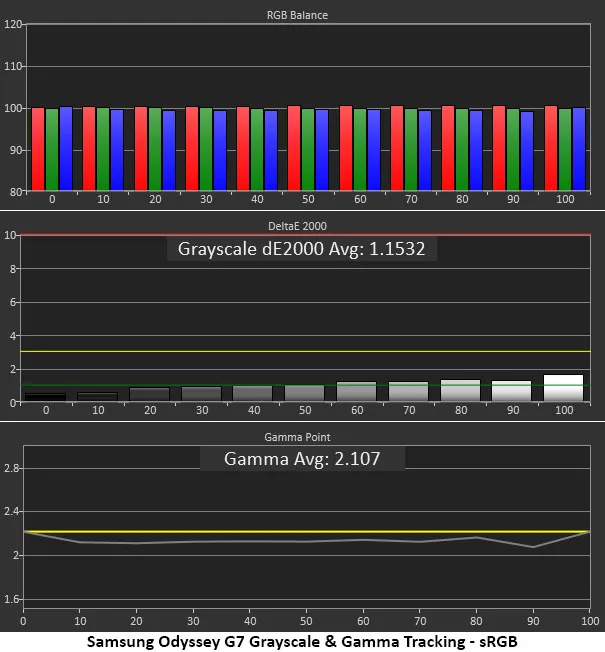Viewport: 605px width, 652px height.
Task: Click the red bar at 70 in RGB Balance
Action: coord(397,149)
